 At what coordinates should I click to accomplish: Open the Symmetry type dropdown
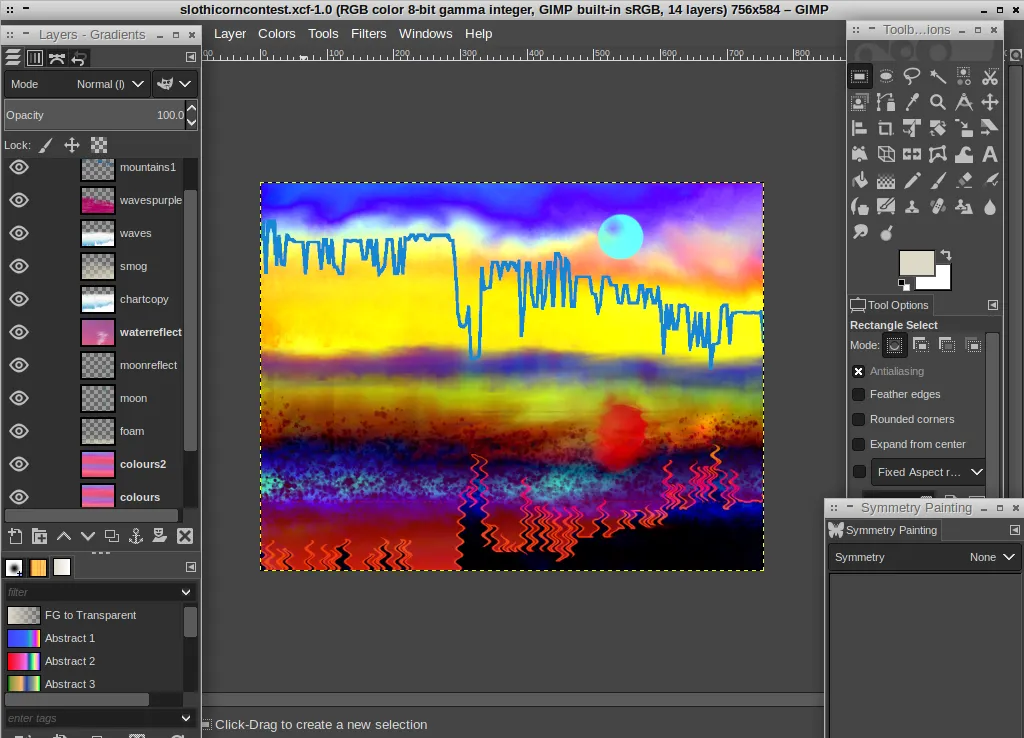coord(925,557)
